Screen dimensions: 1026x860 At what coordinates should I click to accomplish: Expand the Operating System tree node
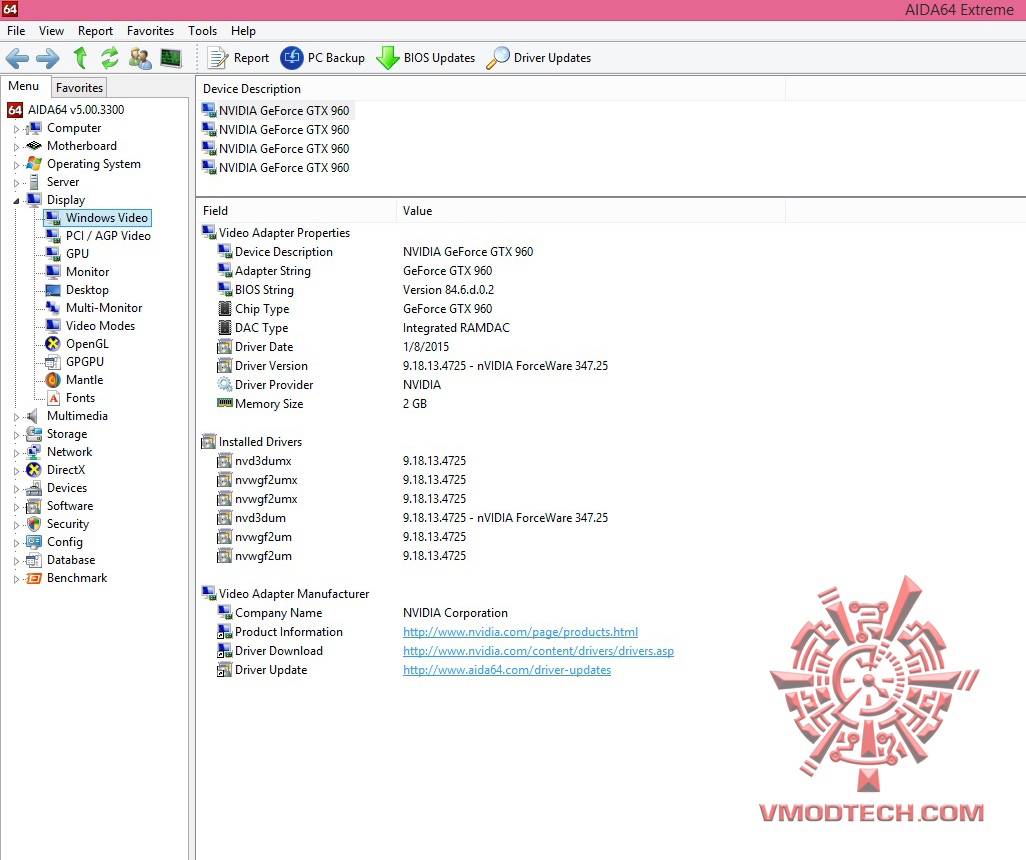(17, 165)
